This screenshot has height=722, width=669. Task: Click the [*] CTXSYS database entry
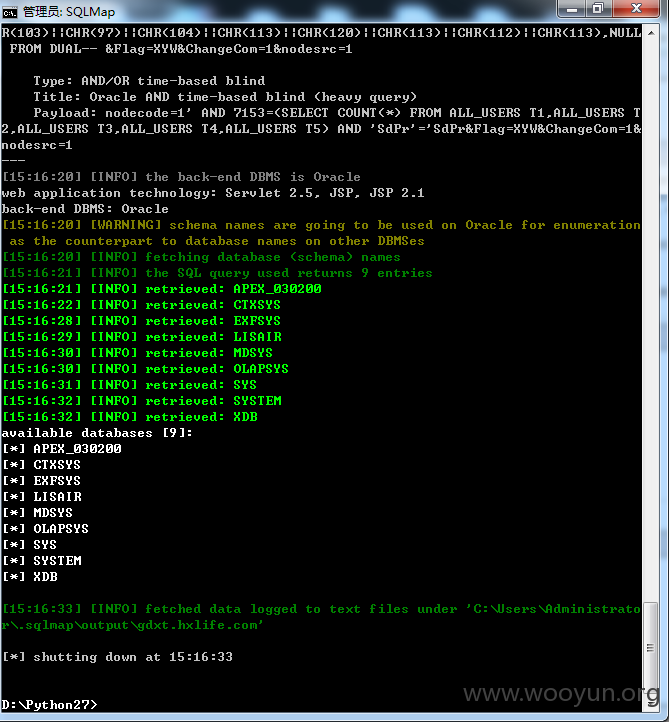tap(41, 465)
